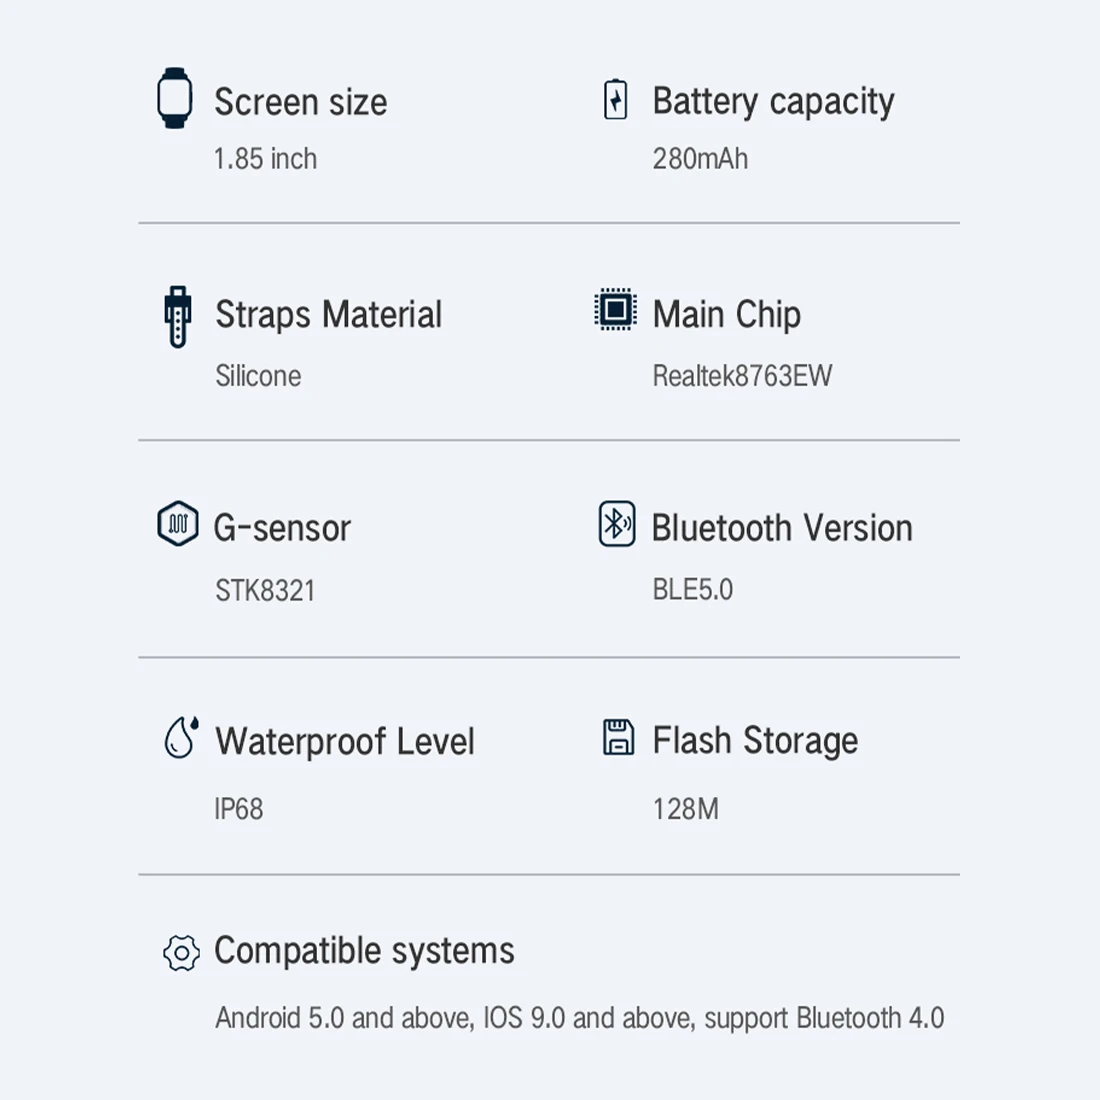The height and width of the screenshot is (1100, 1100).
Task: Click the Bluetooth version icon
Action: [x=617, y=524]
